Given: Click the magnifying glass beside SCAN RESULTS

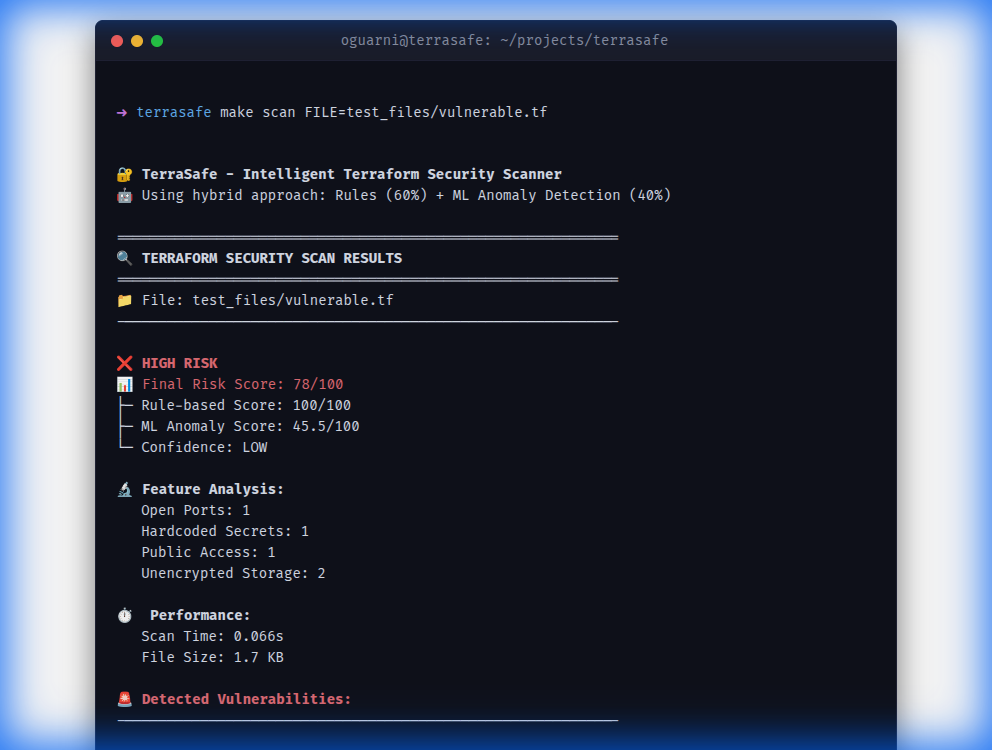Looking at the screenshot, I should (125, 257).
